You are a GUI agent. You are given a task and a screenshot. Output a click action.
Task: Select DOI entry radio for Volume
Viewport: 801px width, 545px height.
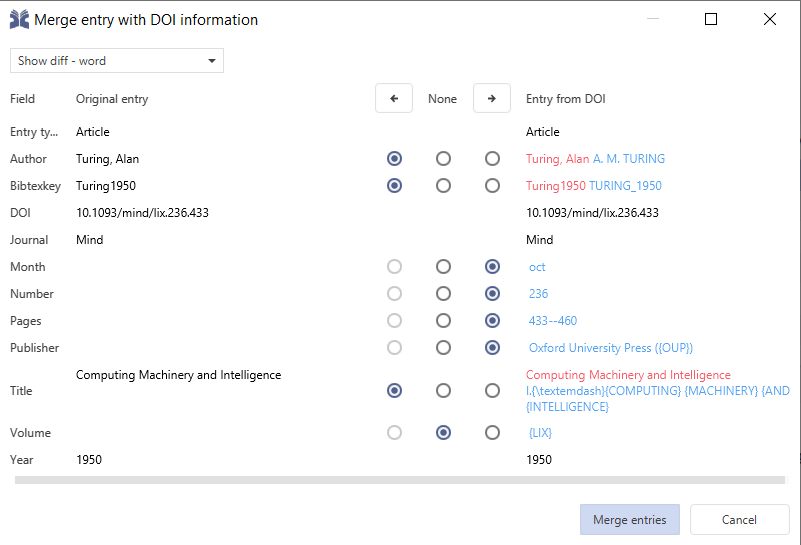click(492, 433)
